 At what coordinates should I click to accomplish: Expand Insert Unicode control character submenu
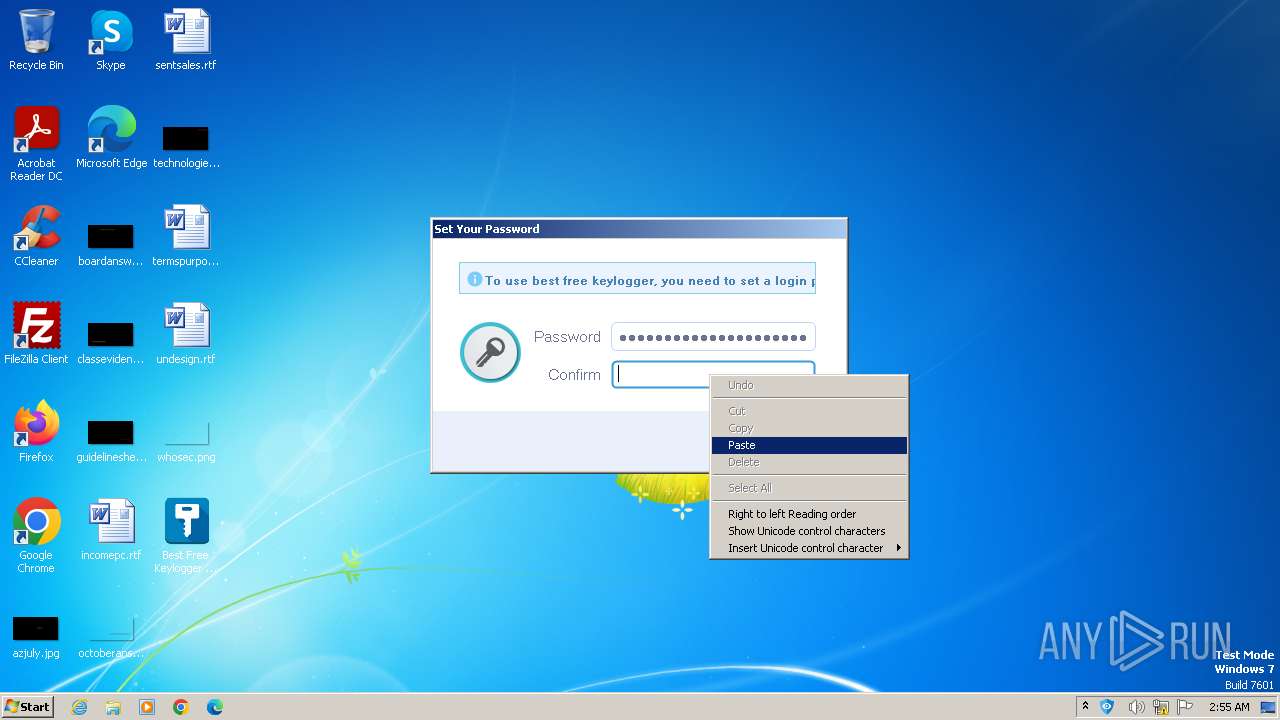[809, 548]
